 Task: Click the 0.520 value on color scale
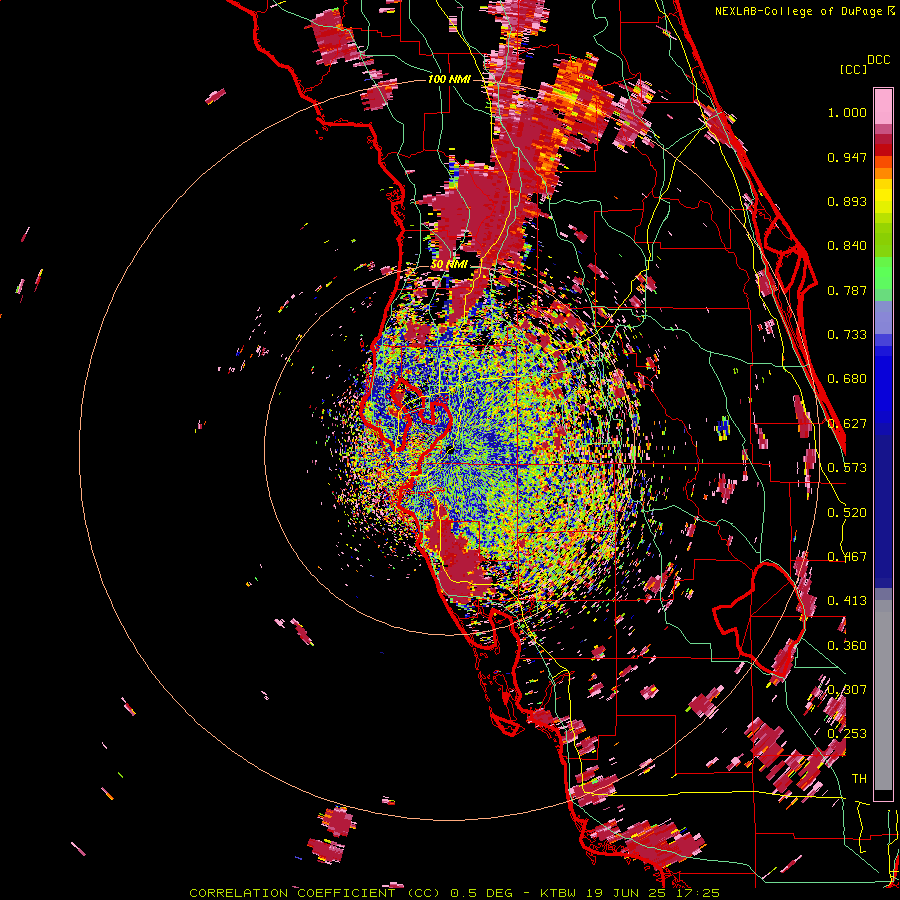(847, 513)
